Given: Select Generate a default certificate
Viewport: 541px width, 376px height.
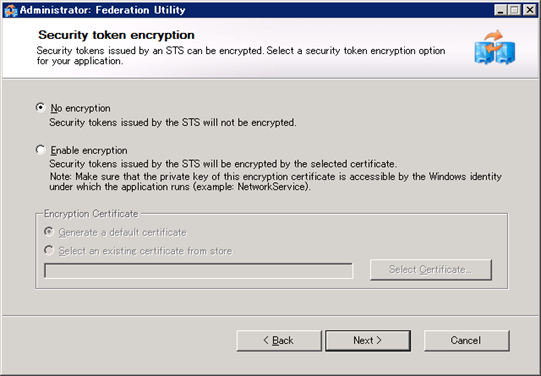Looking at the screenshot, I should click(49, 232).
